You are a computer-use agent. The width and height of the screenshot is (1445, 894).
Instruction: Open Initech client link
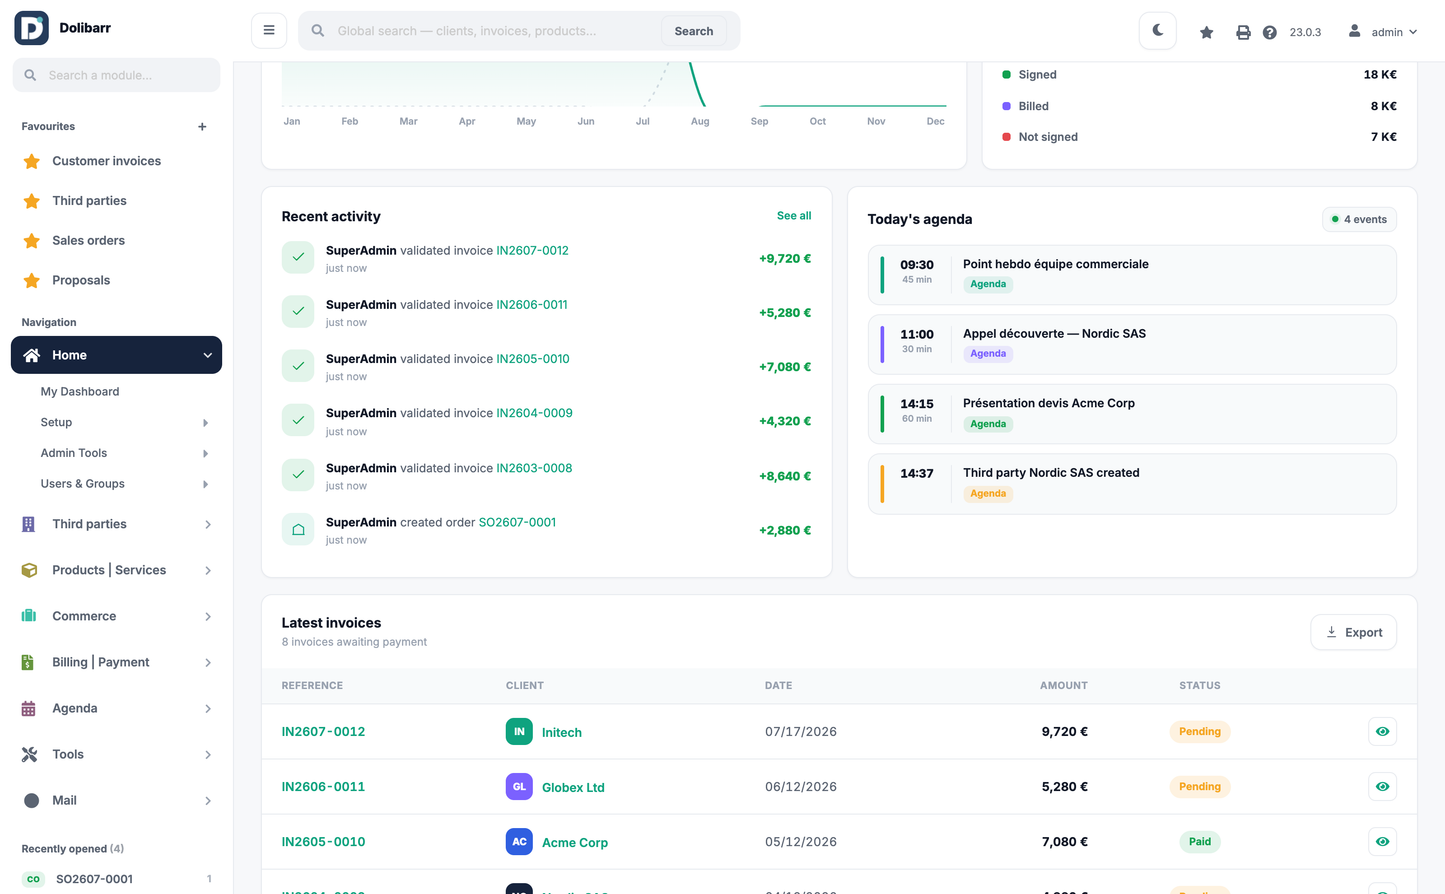[x=562, y=733]
